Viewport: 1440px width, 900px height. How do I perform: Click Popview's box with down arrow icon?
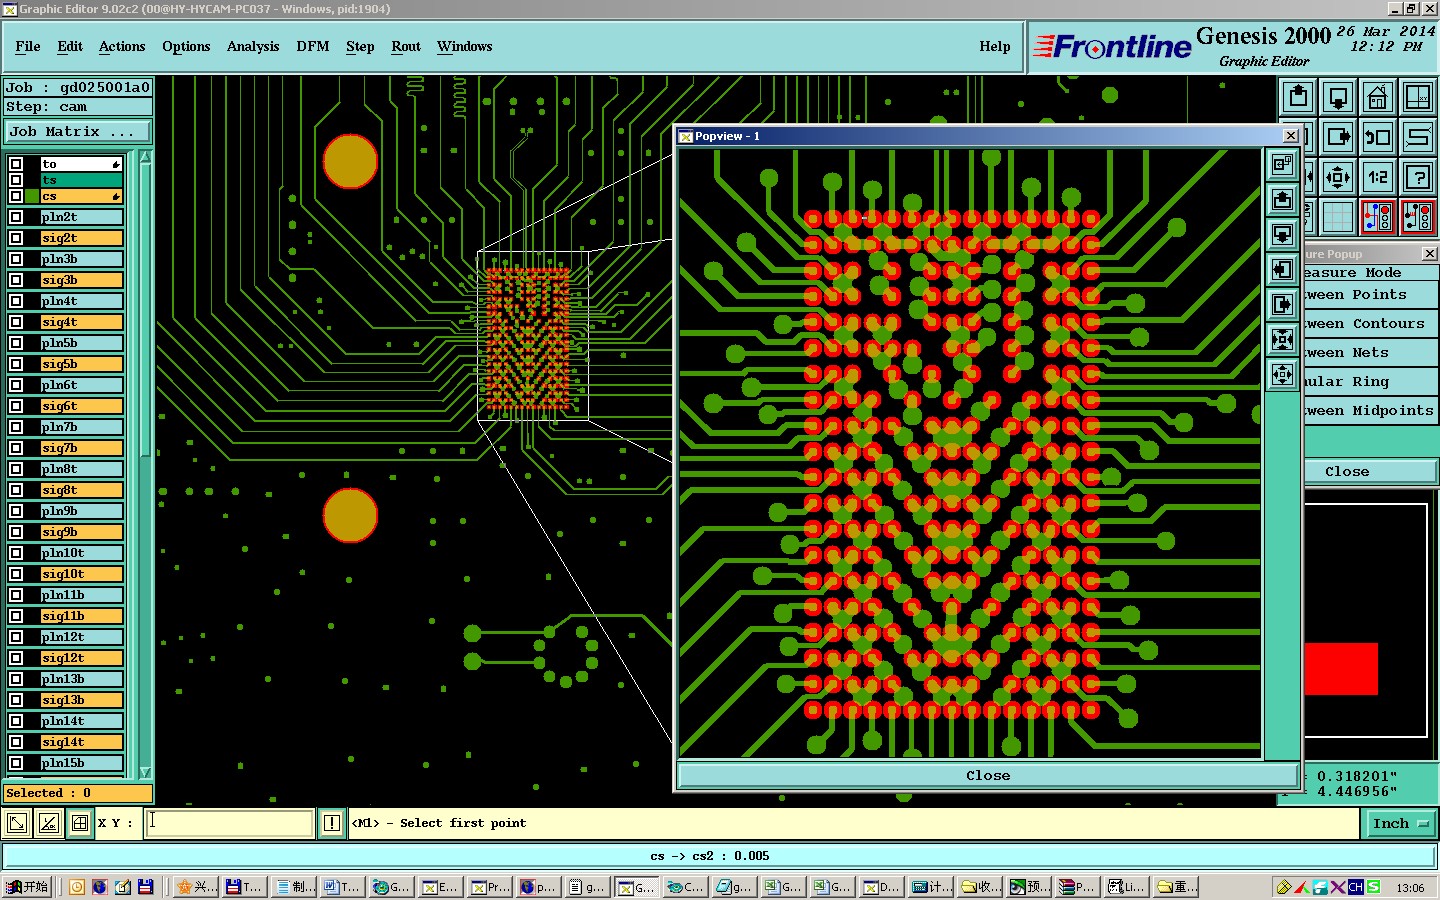click(x=1282, y=235)
